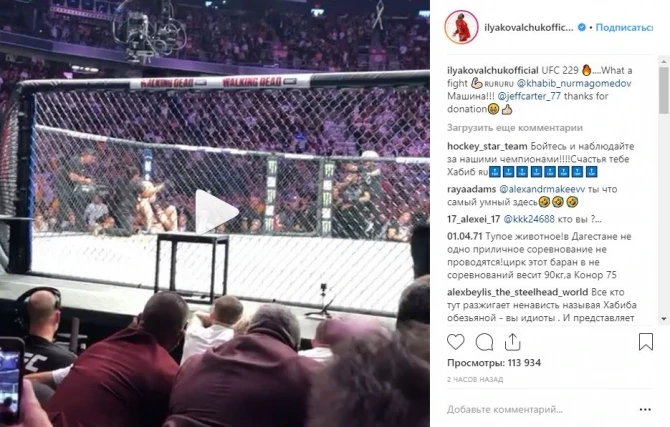Viewport: 670px width, 427px height.
Task: Click scrollbar up arrow in comments
Action: click(664, 62)
